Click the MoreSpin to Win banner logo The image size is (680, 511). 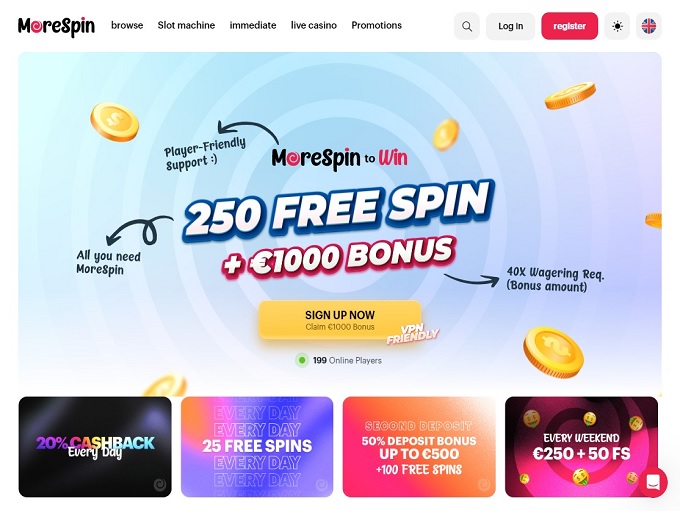(340, 158)
